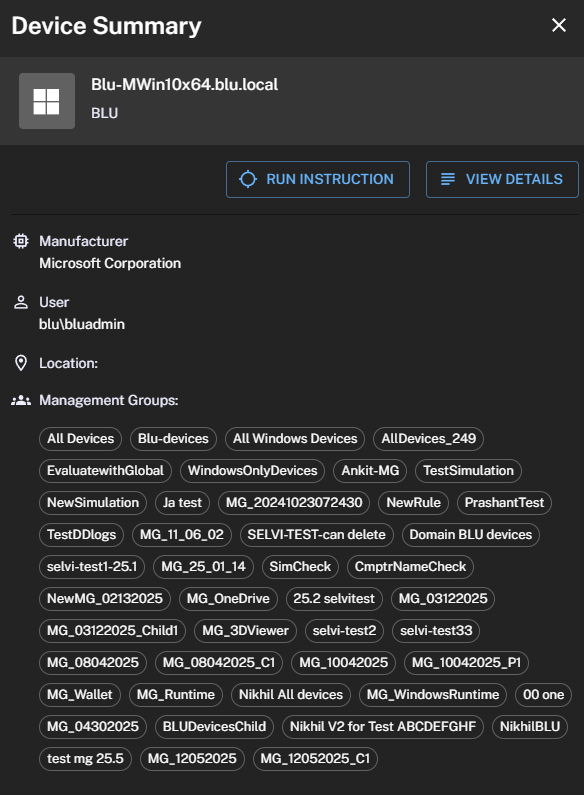Click the Ankit-MG group tag
Screen dimensions: 584x795
point(370,471)
